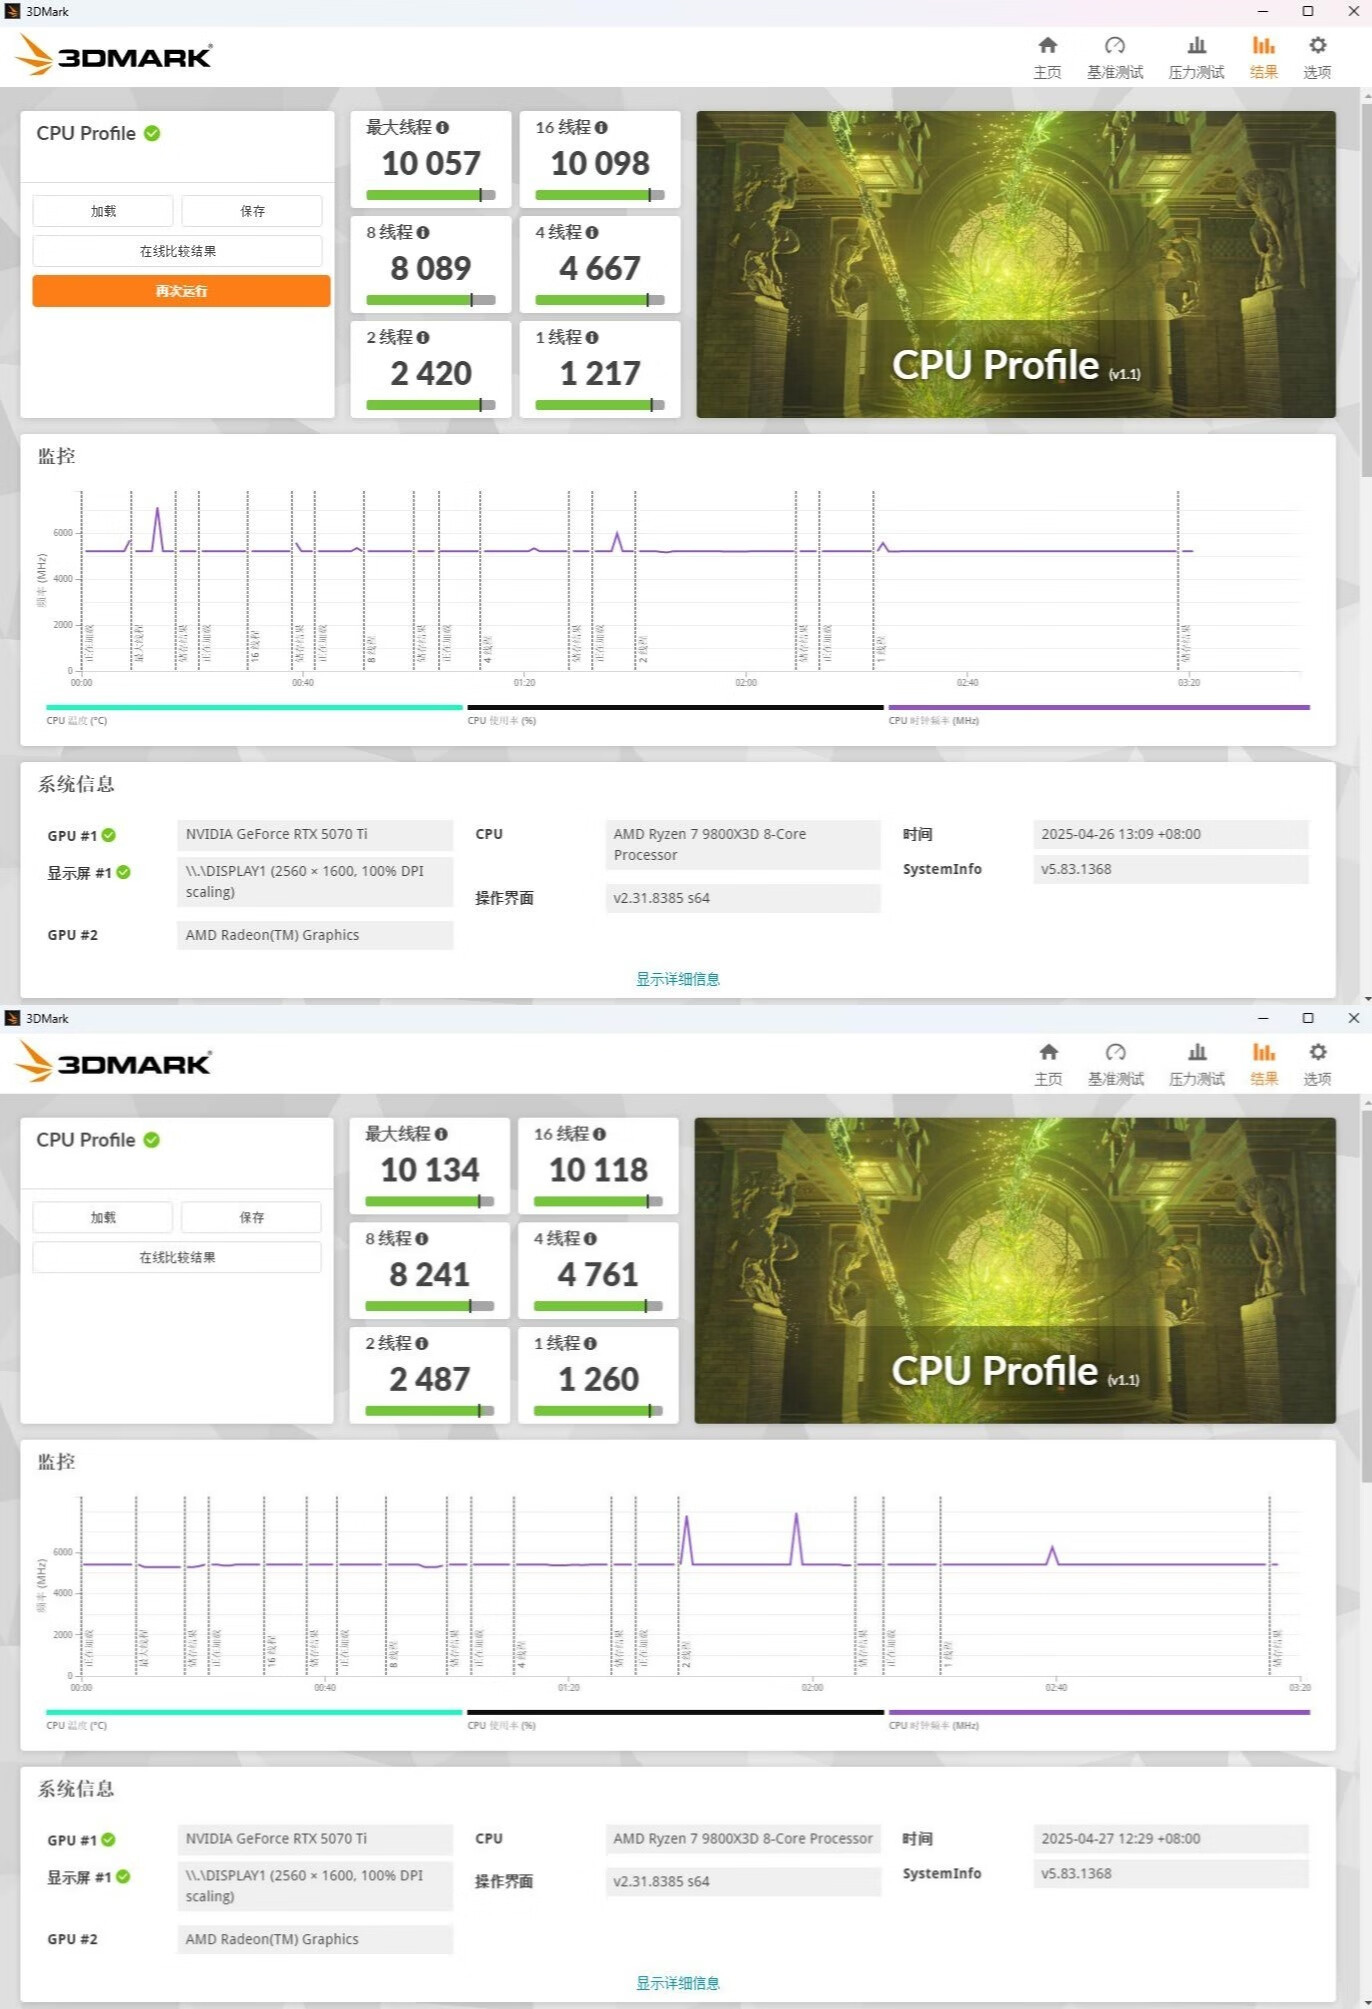
Task: Click info icon beside 8 线程 above 8 089
Action: [423, 233]
